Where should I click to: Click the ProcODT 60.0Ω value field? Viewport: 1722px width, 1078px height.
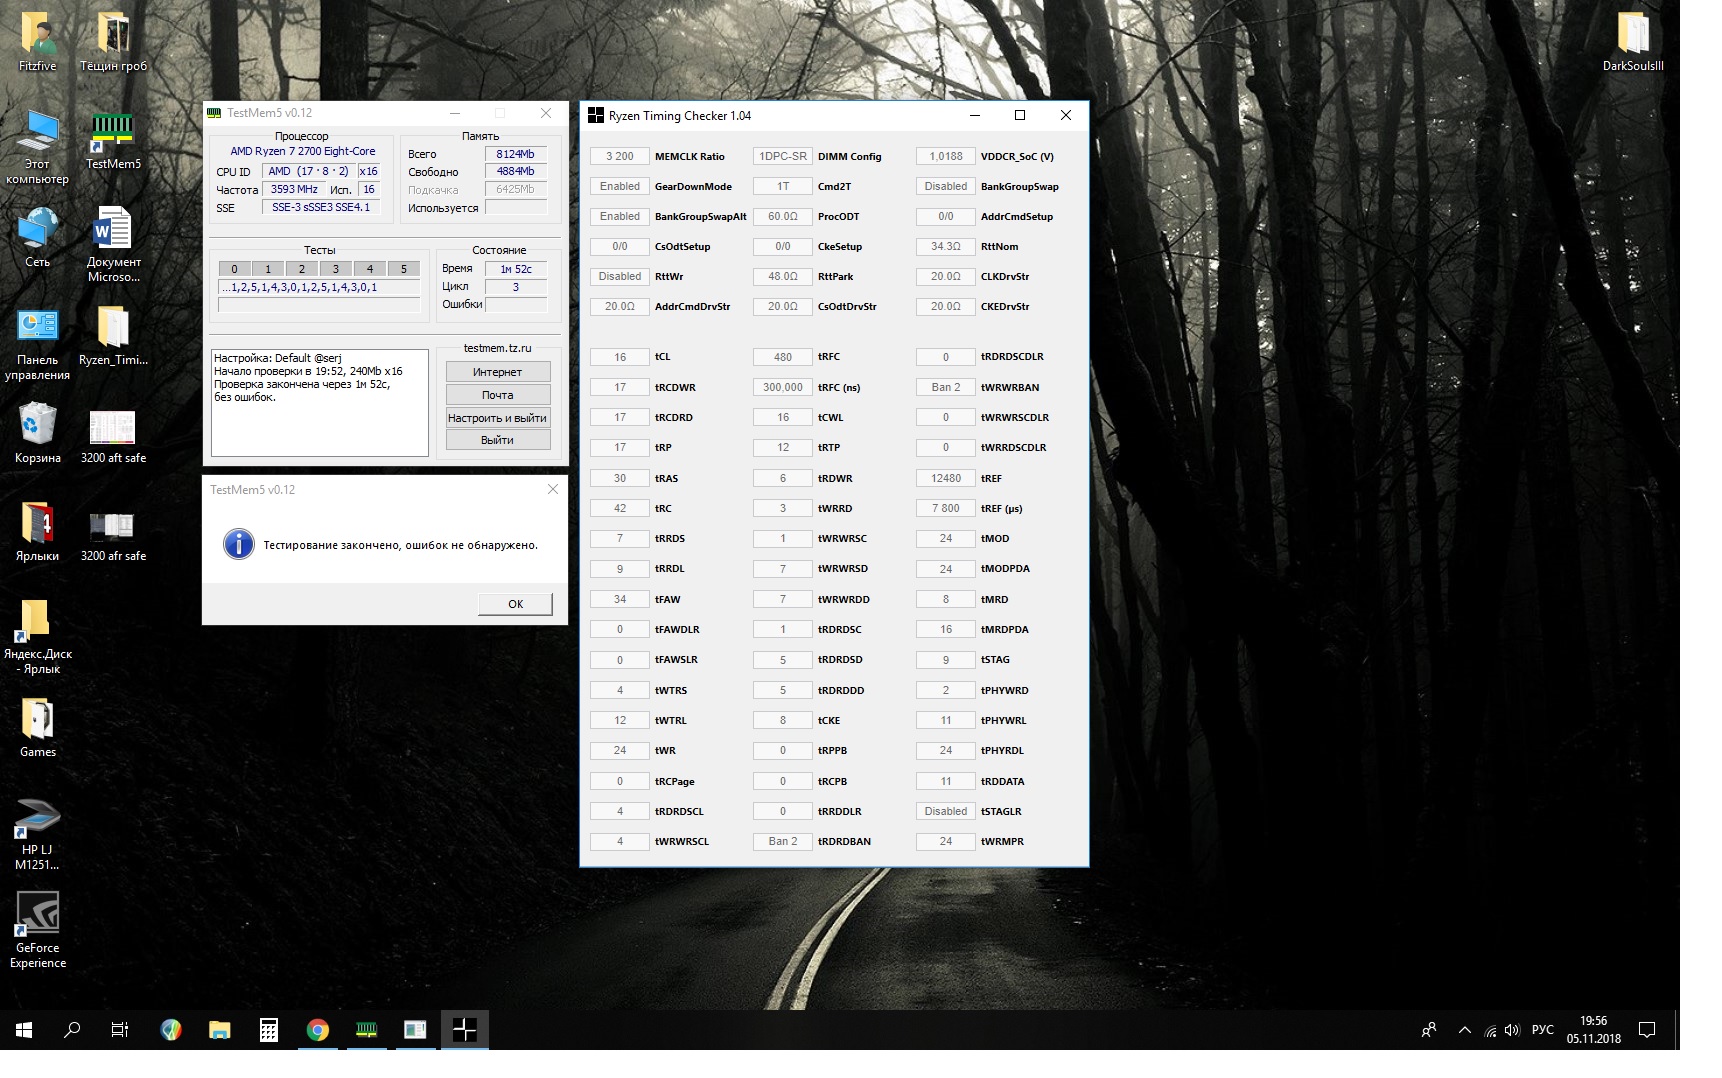click(x=783, y=216)
